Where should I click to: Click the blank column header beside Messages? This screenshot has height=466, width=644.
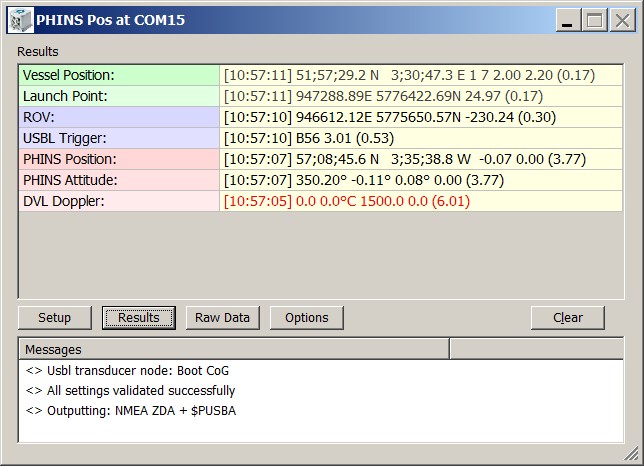click(x=536, y=349)
